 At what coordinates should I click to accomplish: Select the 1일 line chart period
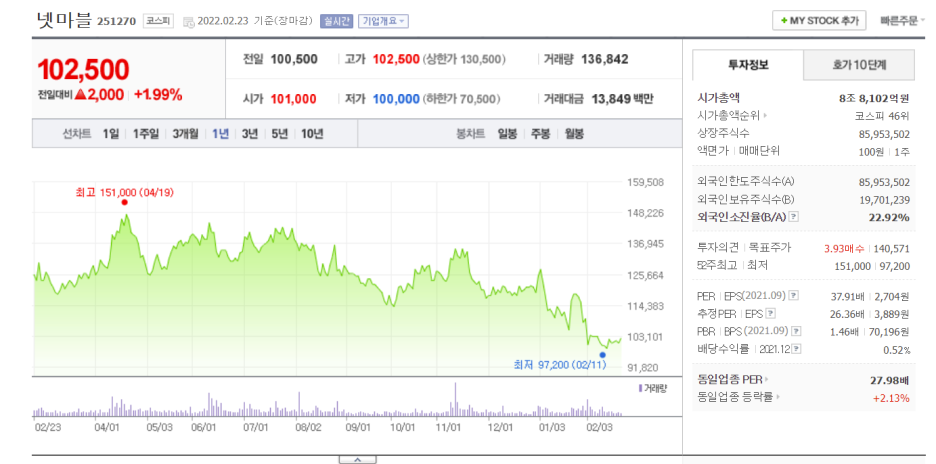point(110,134)
